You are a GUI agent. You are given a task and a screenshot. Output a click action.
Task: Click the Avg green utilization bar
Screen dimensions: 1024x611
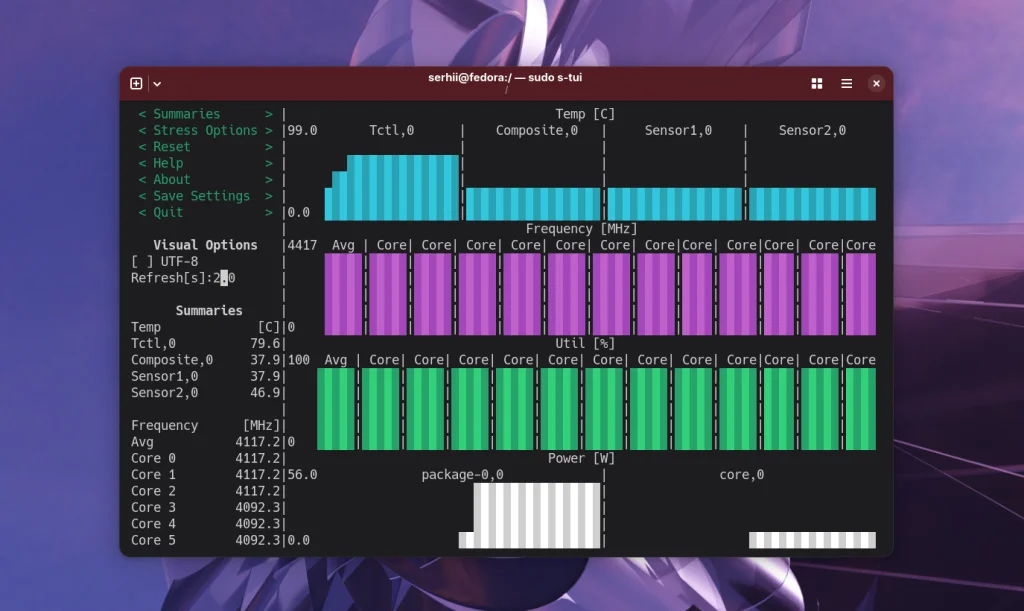pyautogui.click(x=336, y=409)
